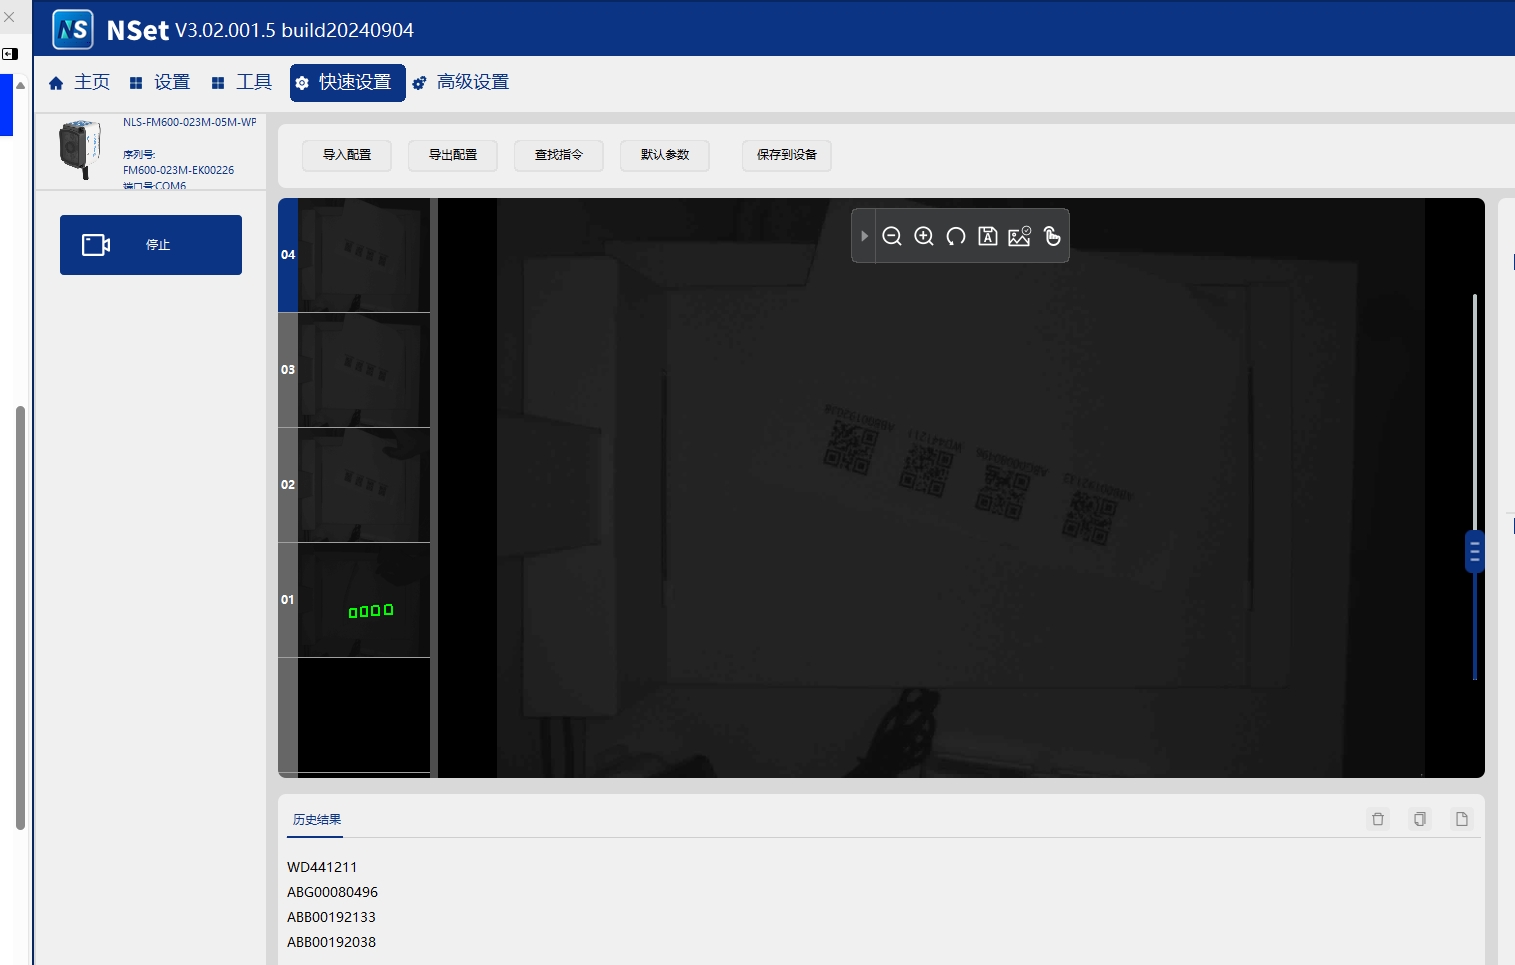Screen dimensions: 1515x965
Task: Copy history results with copy icon
Action: [1420, 819]
